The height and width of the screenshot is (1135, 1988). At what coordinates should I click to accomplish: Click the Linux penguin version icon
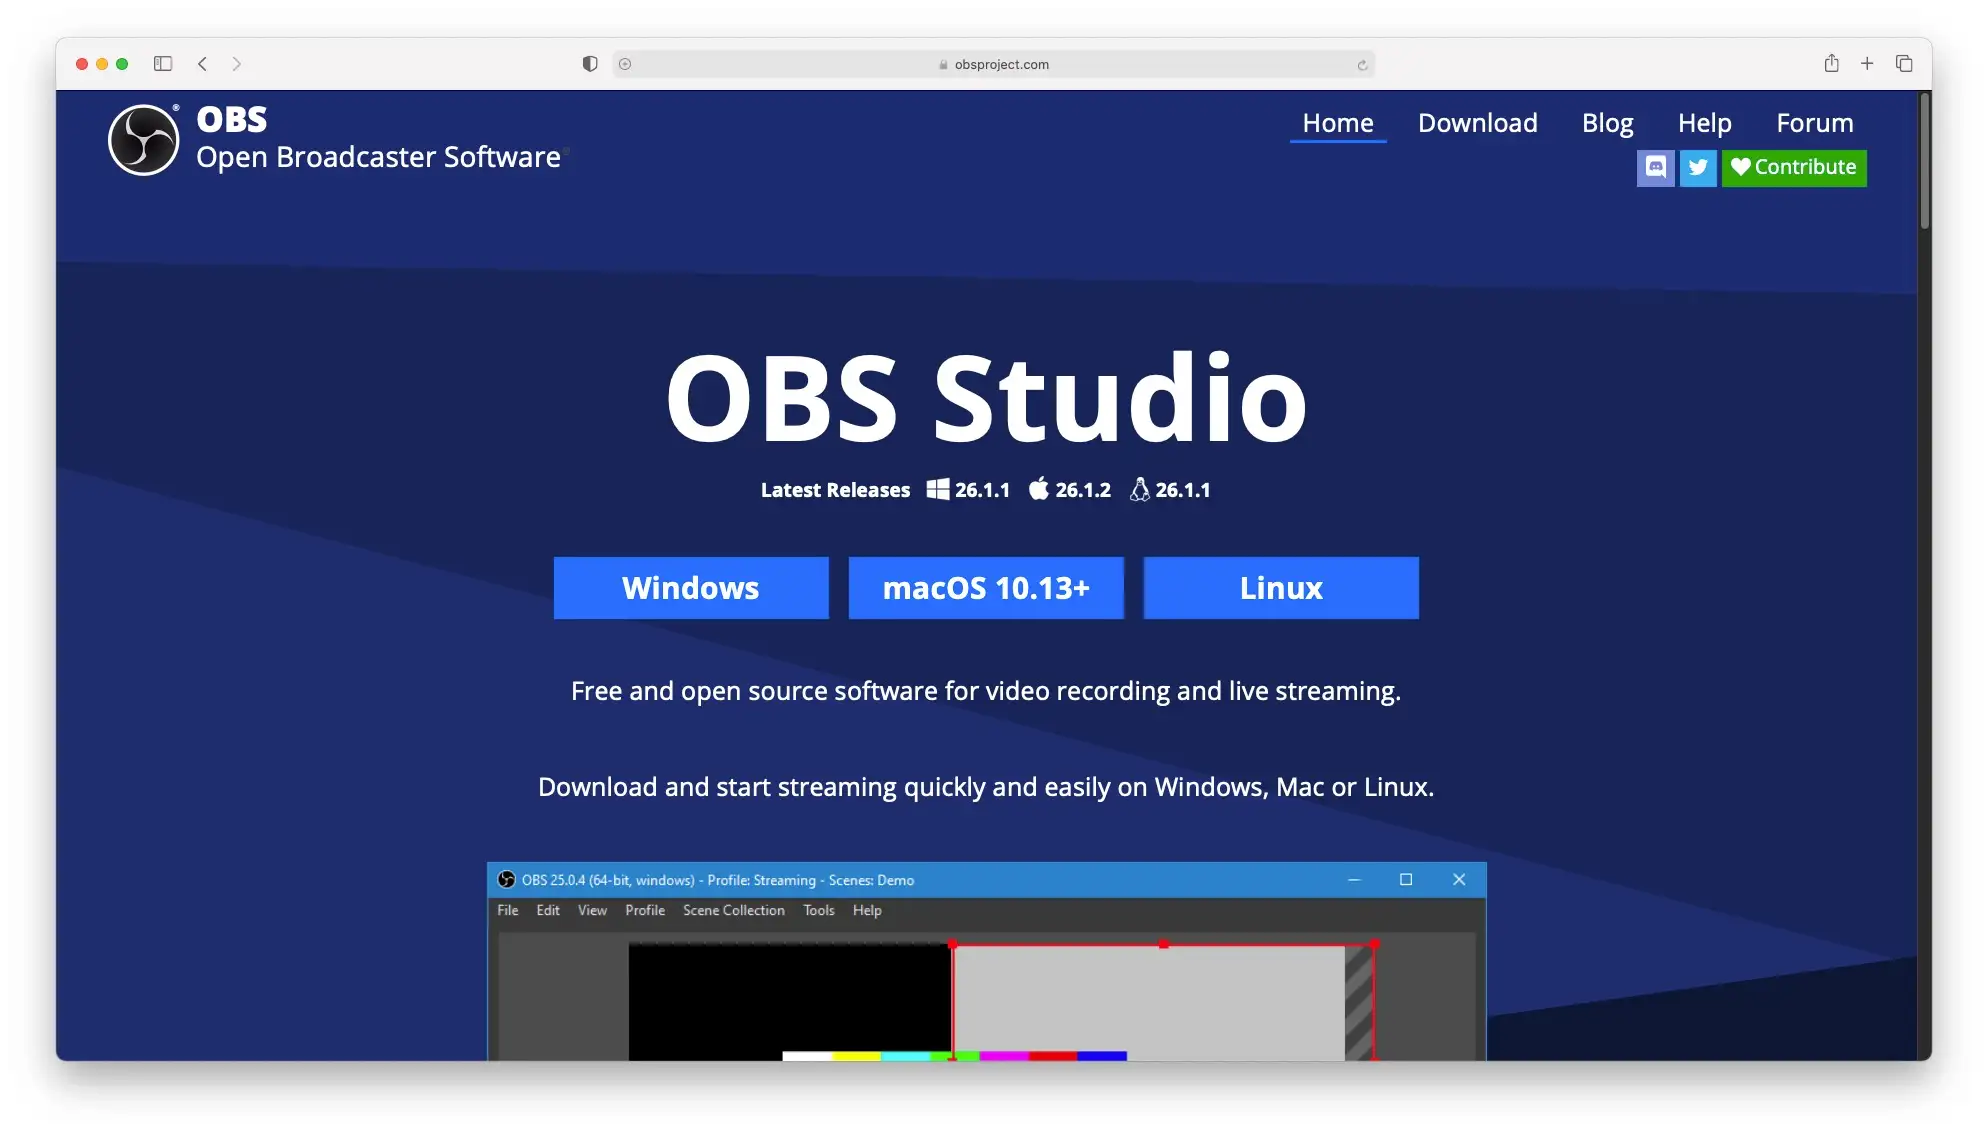click(1136, 489)
